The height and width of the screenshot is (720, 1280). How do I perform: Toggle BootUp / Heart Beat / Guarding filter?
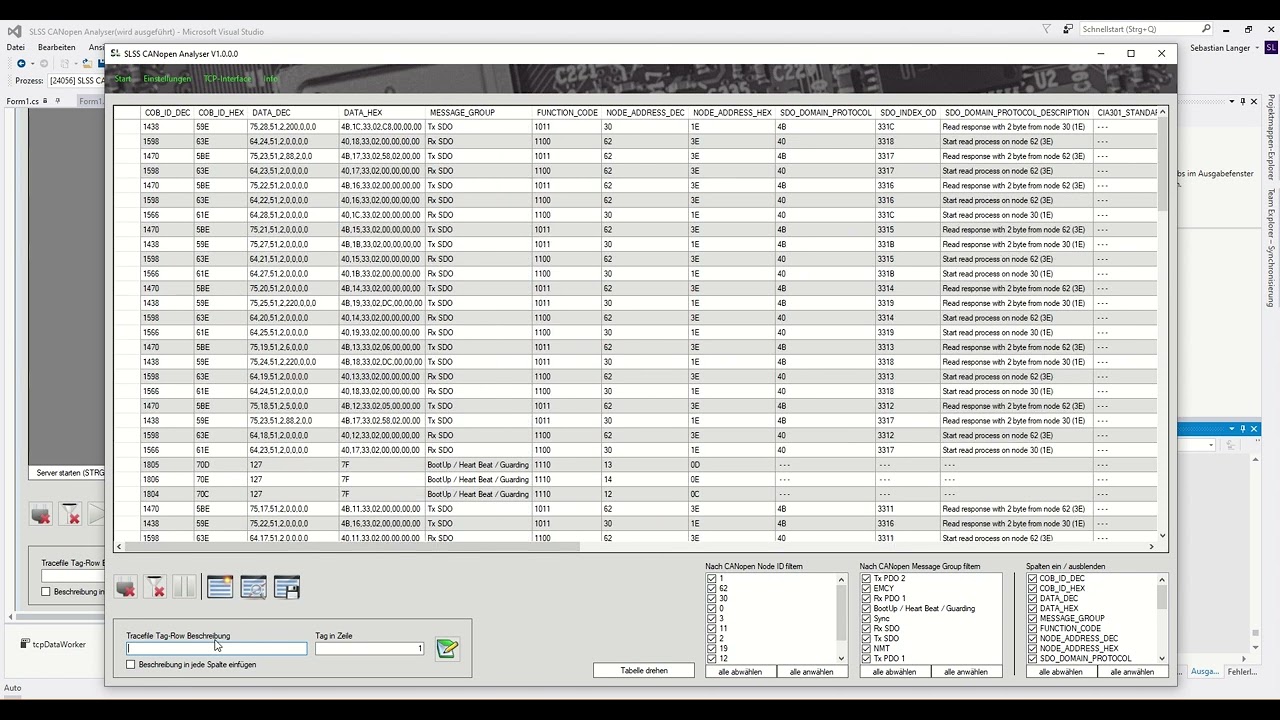pyautogui.click(x=866, y=608)
